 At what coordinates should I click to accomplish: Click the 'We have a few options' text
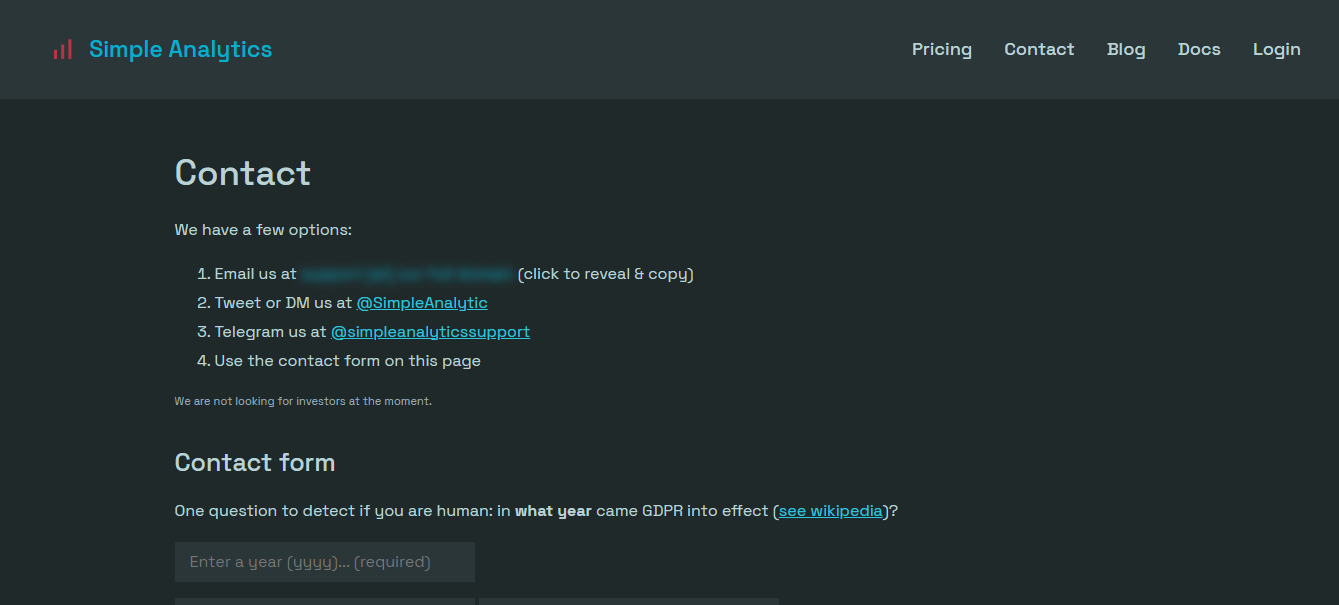263,229
